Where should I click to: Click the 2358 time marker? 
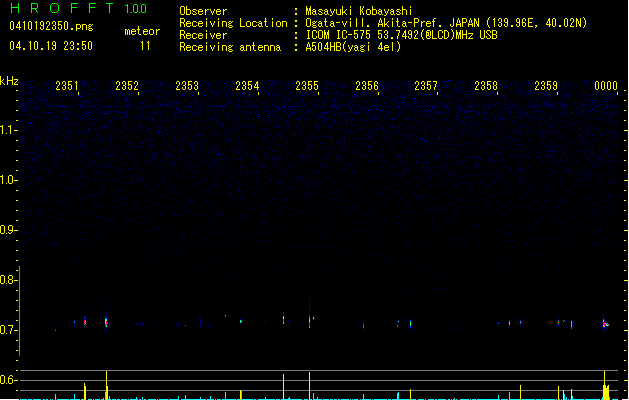point(486,86)
